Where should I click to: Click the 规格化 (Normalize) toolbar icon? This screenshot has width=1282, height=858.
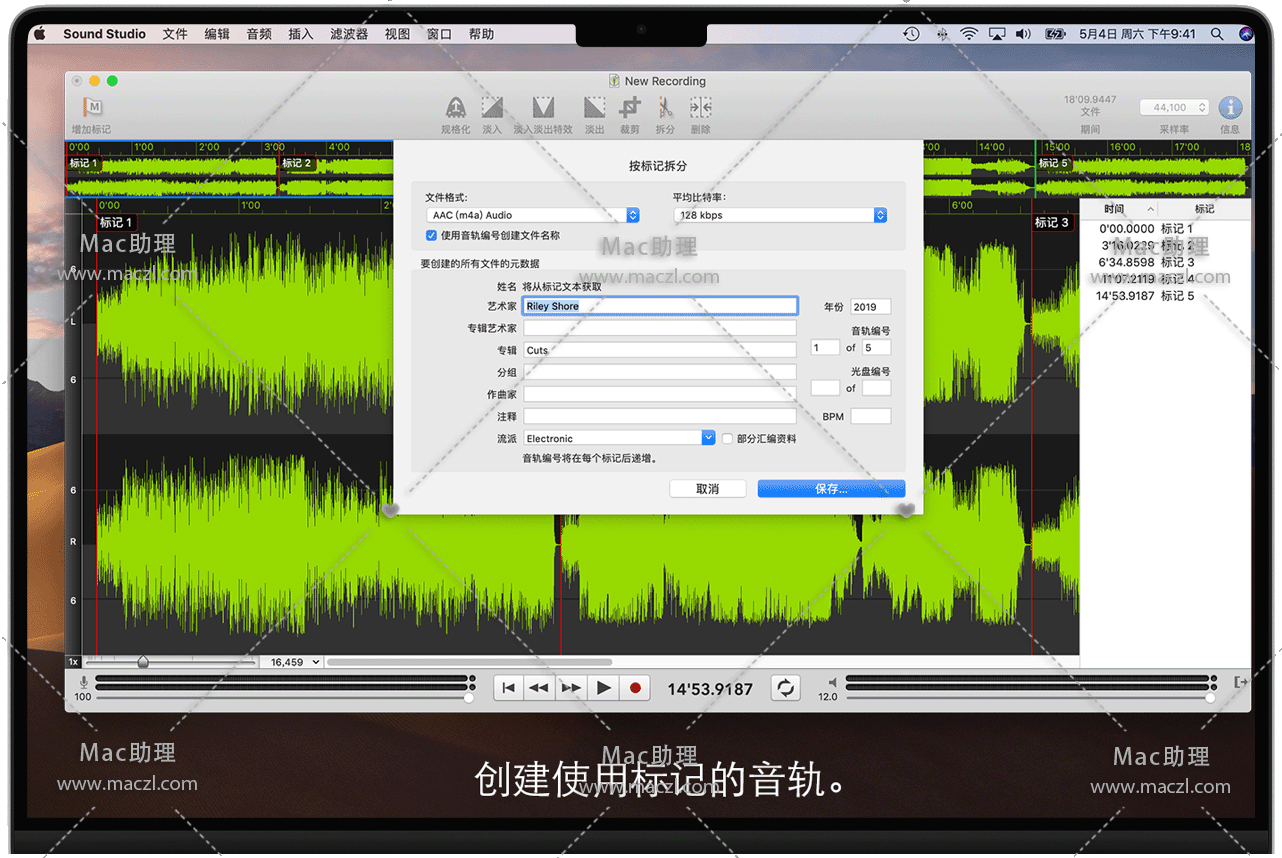click(x=455, y=108)
